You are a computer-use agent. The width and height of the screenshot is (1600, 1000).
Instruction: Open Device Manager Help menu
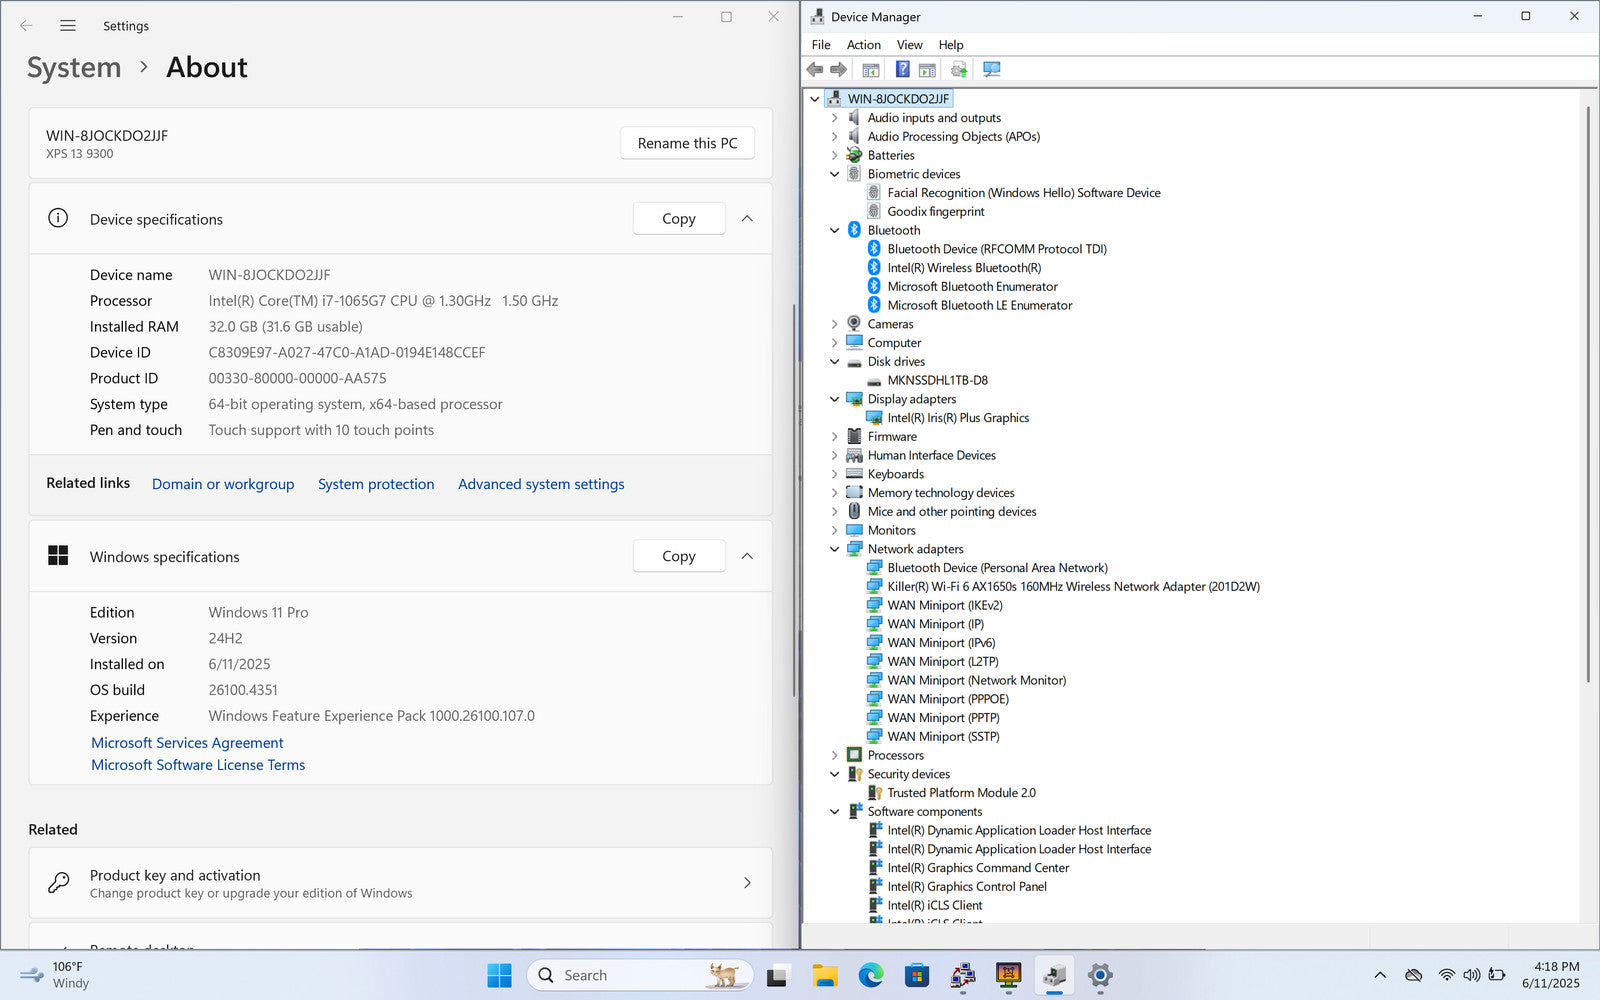coord(951,45)
